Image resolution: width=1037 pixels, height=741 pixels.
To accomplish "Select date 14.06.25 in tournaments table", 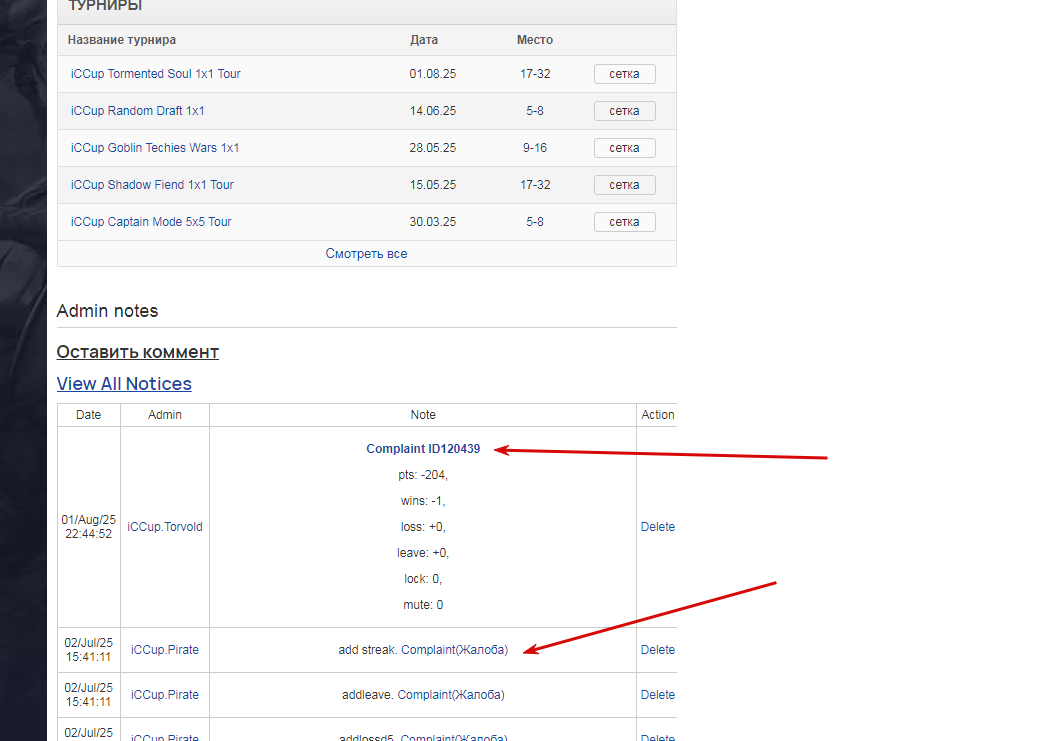I will pyautogui.click(x=433, y=110).
